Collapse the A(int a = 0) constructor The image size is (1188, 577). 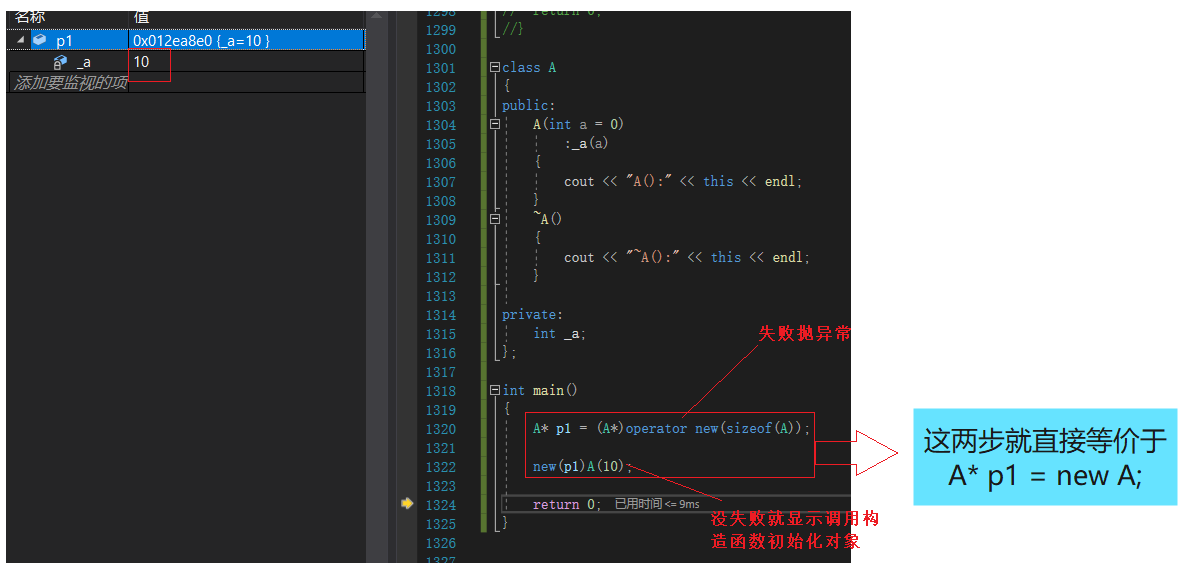[494, 125]
